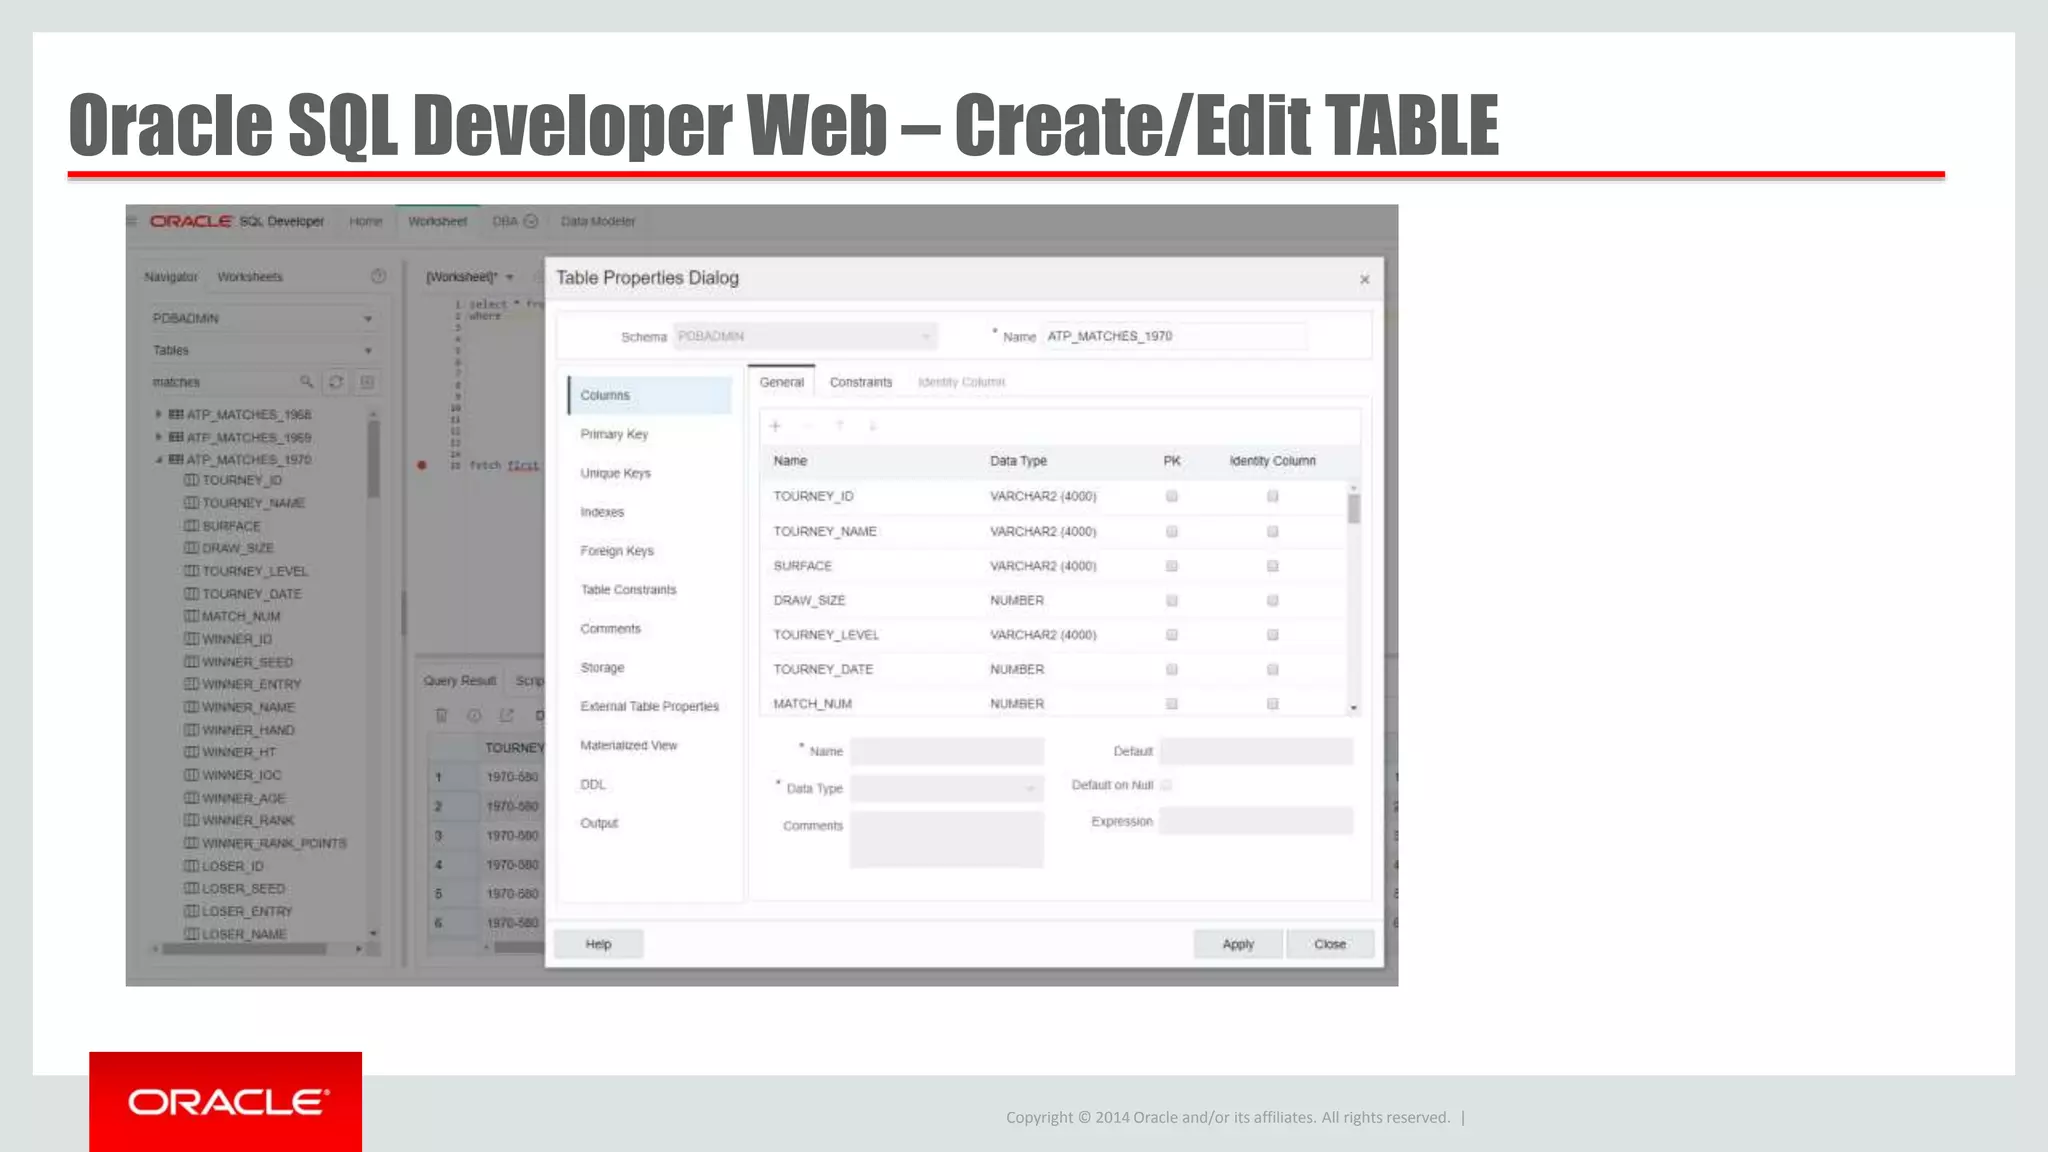The width and height of the screenshot is (2048, 1152).
Task: Close the Table Properties Dialog
Action: coord(1364,279)
